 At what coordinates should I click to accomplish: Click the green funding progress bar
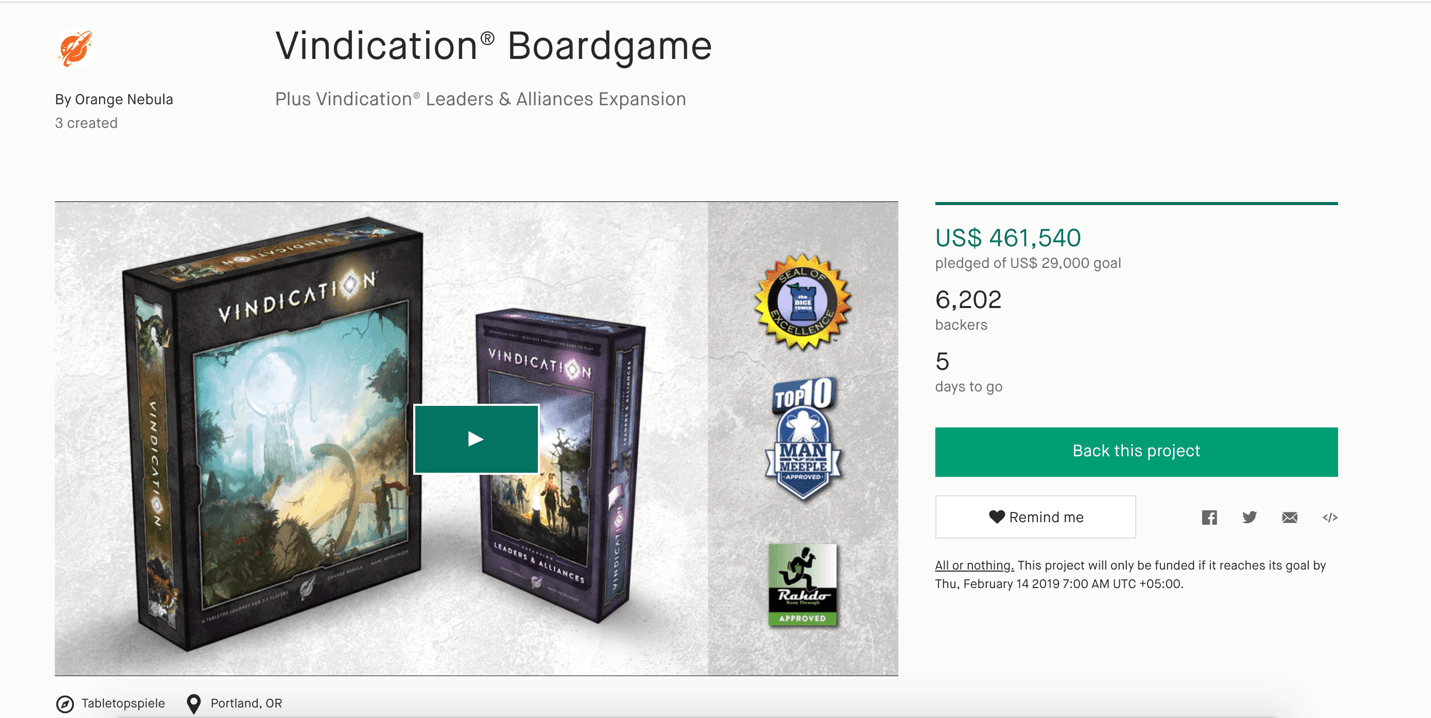pos(1136,203)
